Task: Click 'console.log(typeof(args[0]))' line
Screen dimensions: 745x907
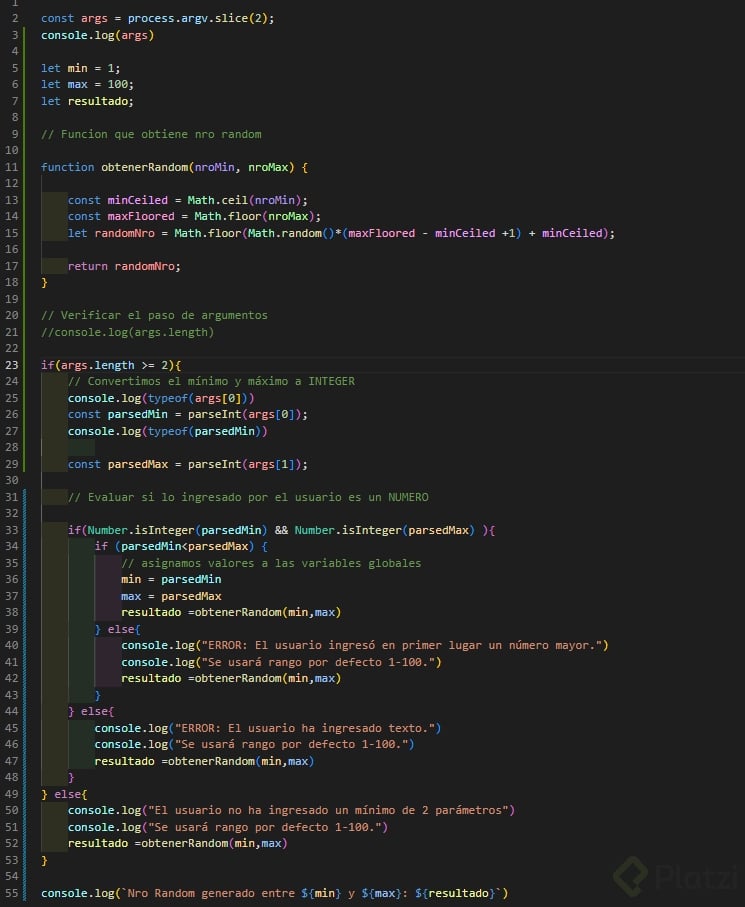Action: pos(161,398)
